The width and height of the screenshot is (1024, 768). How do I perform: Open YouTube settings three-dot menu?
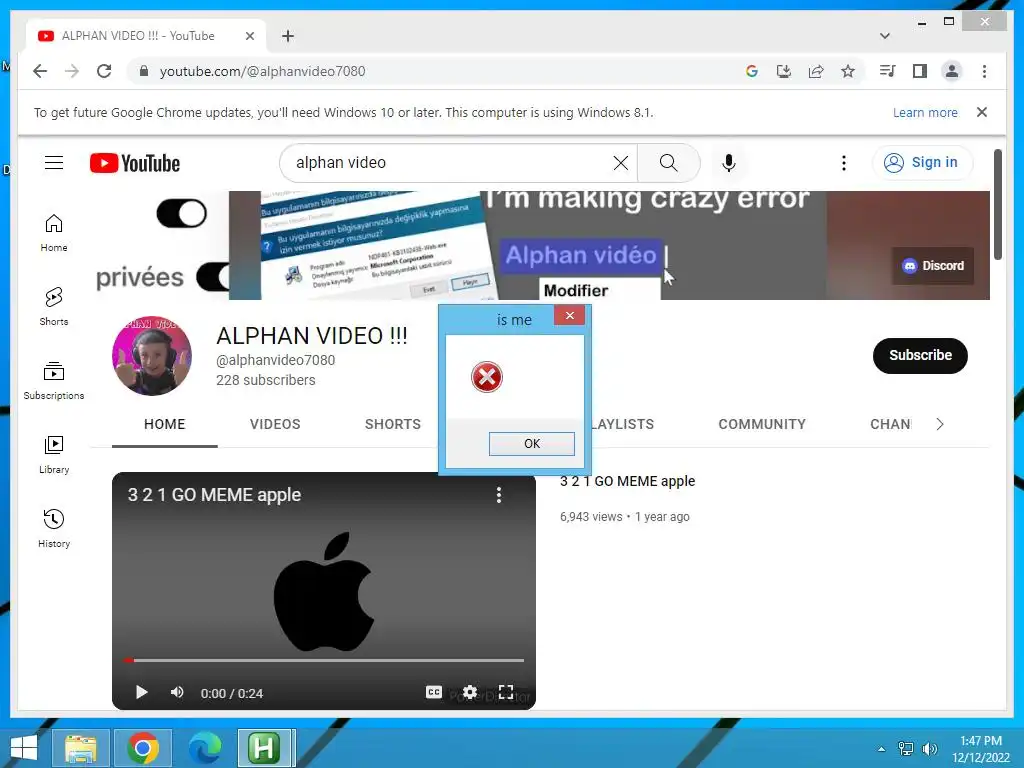844,163
